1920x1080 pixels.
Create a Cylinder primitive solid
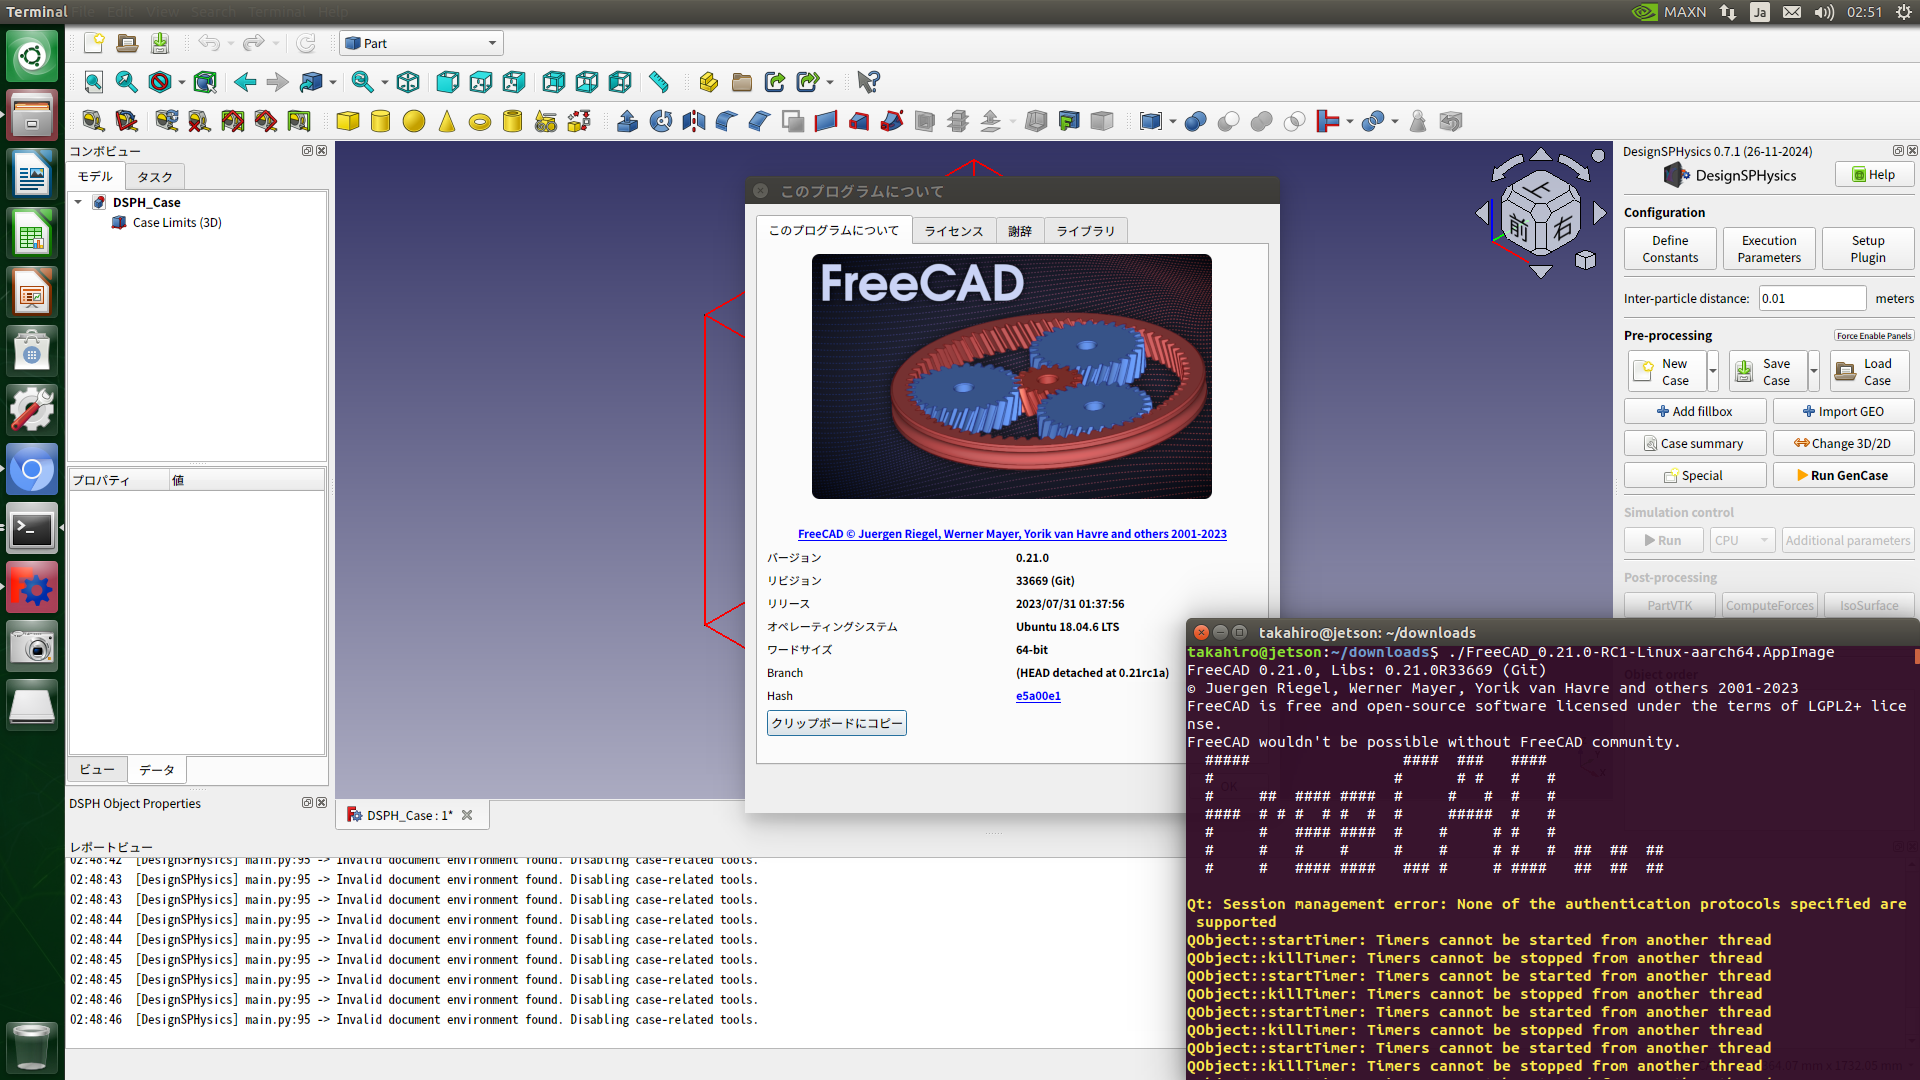tap(381, 121)
